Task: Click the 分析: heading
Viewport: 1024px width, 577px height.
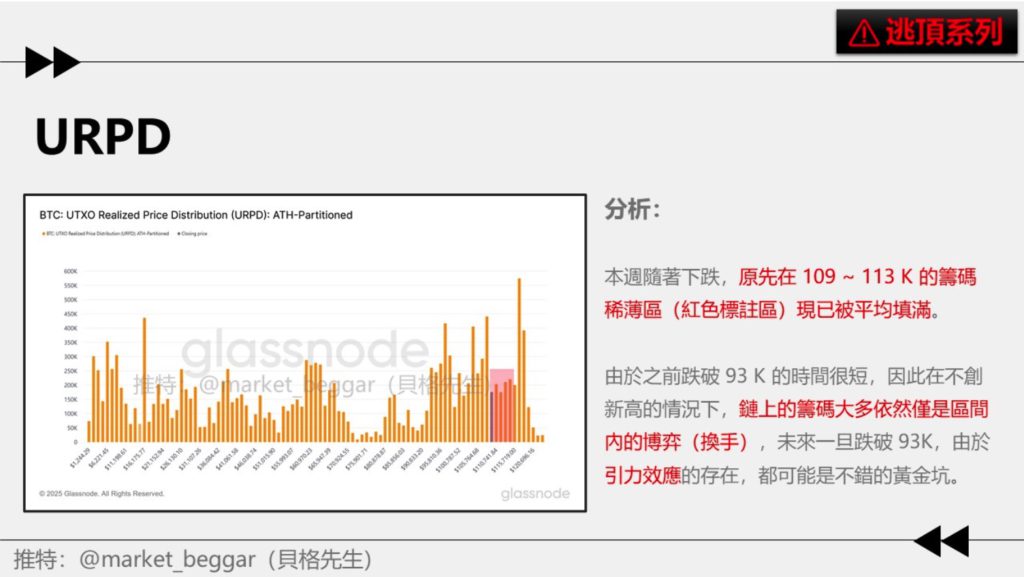Action: tap(632, 210)
